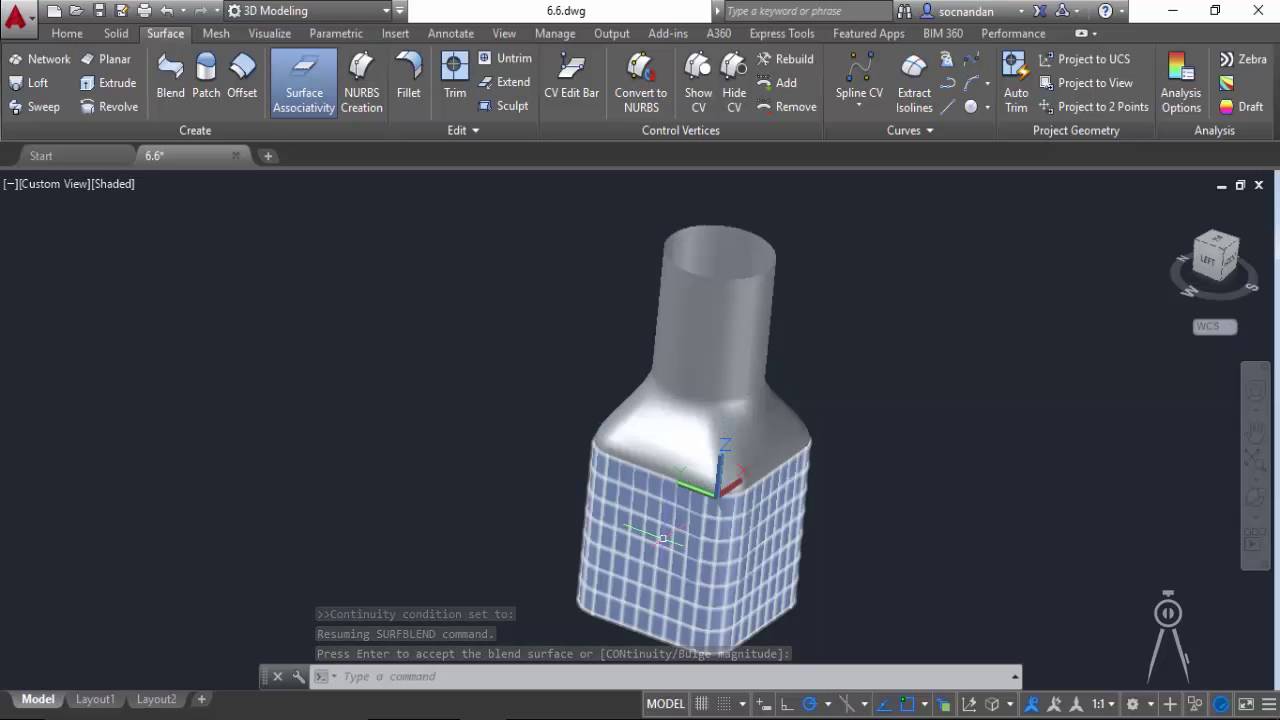Click the Plot printer icon
The image size is (1280, 720).
coord(144,11)
